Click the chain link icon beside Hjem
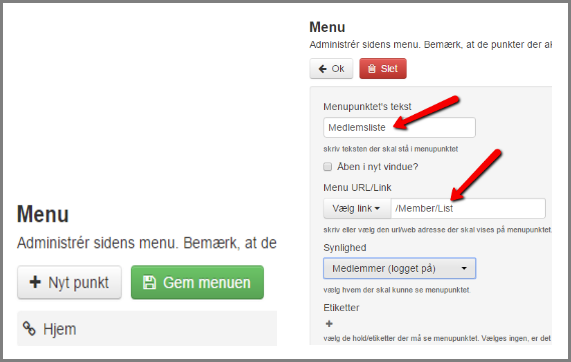The width and height of the screenshot is (571, 362). coord(29,328)
